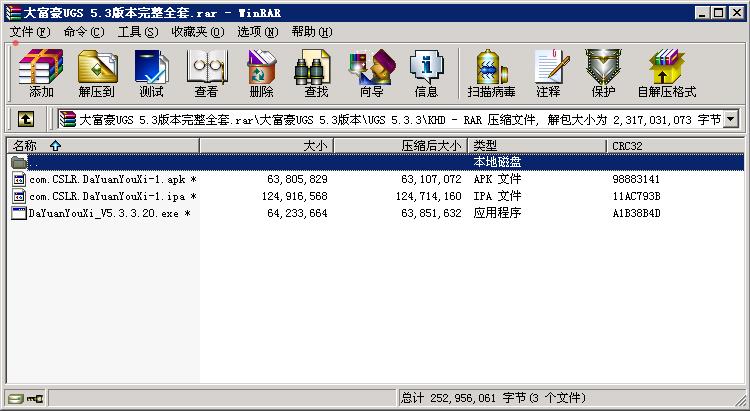This screenshot has height=411, width=750.
Task: Click CRC value 98883141
Action: 636,179
